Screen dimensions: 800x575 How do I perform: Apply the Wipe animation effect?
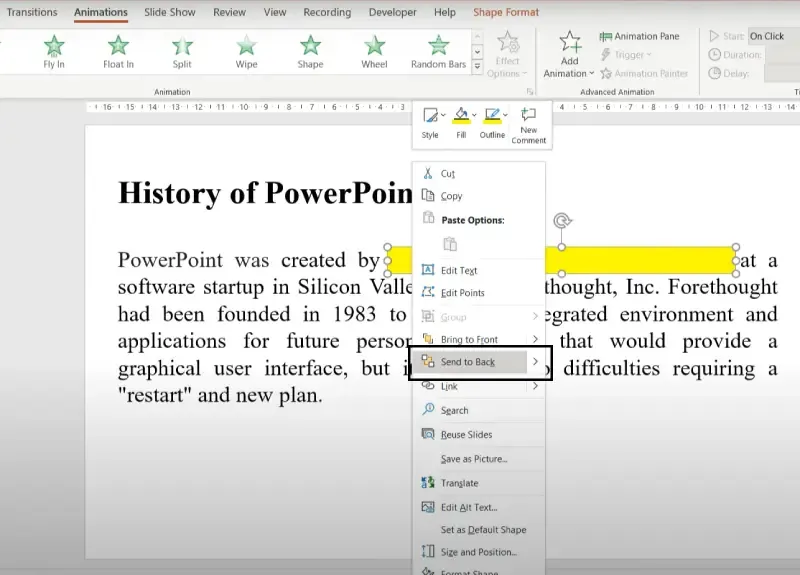coord(246,52)
